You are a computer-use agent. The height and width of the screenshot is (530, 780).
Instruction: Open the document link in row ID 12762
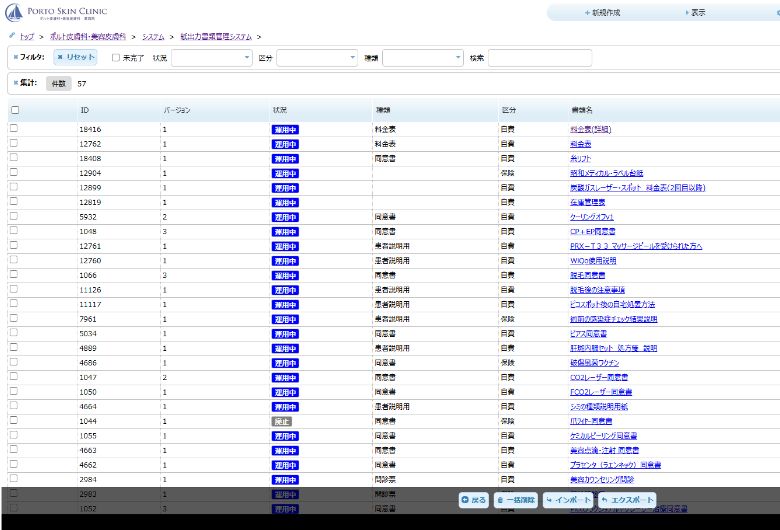pos(581,144)
